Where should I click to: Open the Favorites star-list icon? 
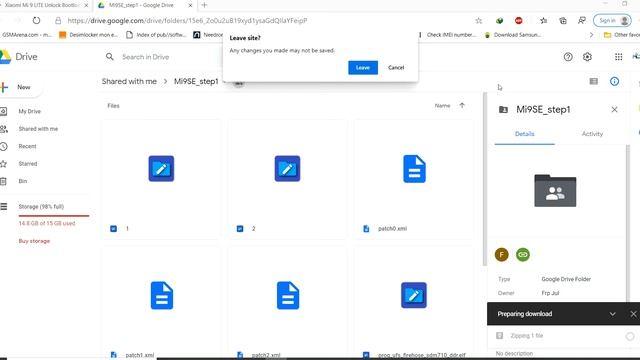543,20
